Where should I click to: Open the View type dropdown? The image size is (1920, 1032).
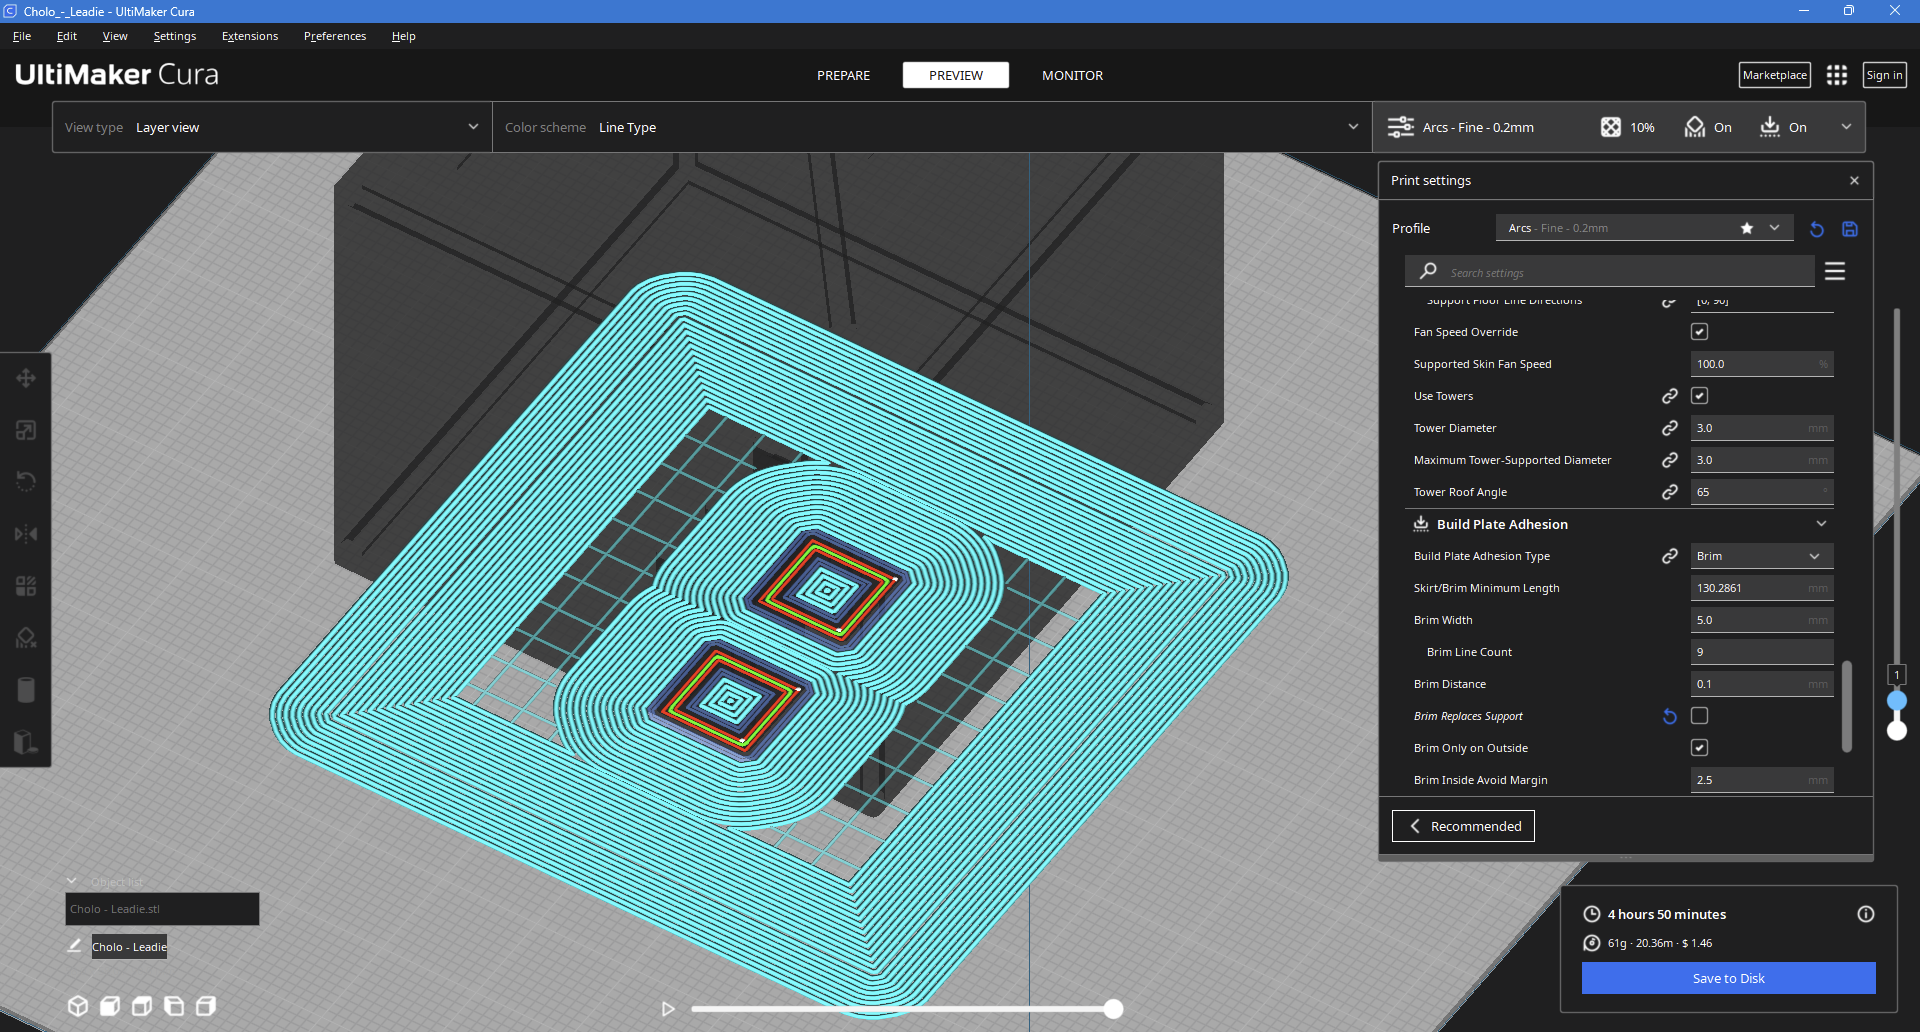pyautogui.click(x=272, y=127)
